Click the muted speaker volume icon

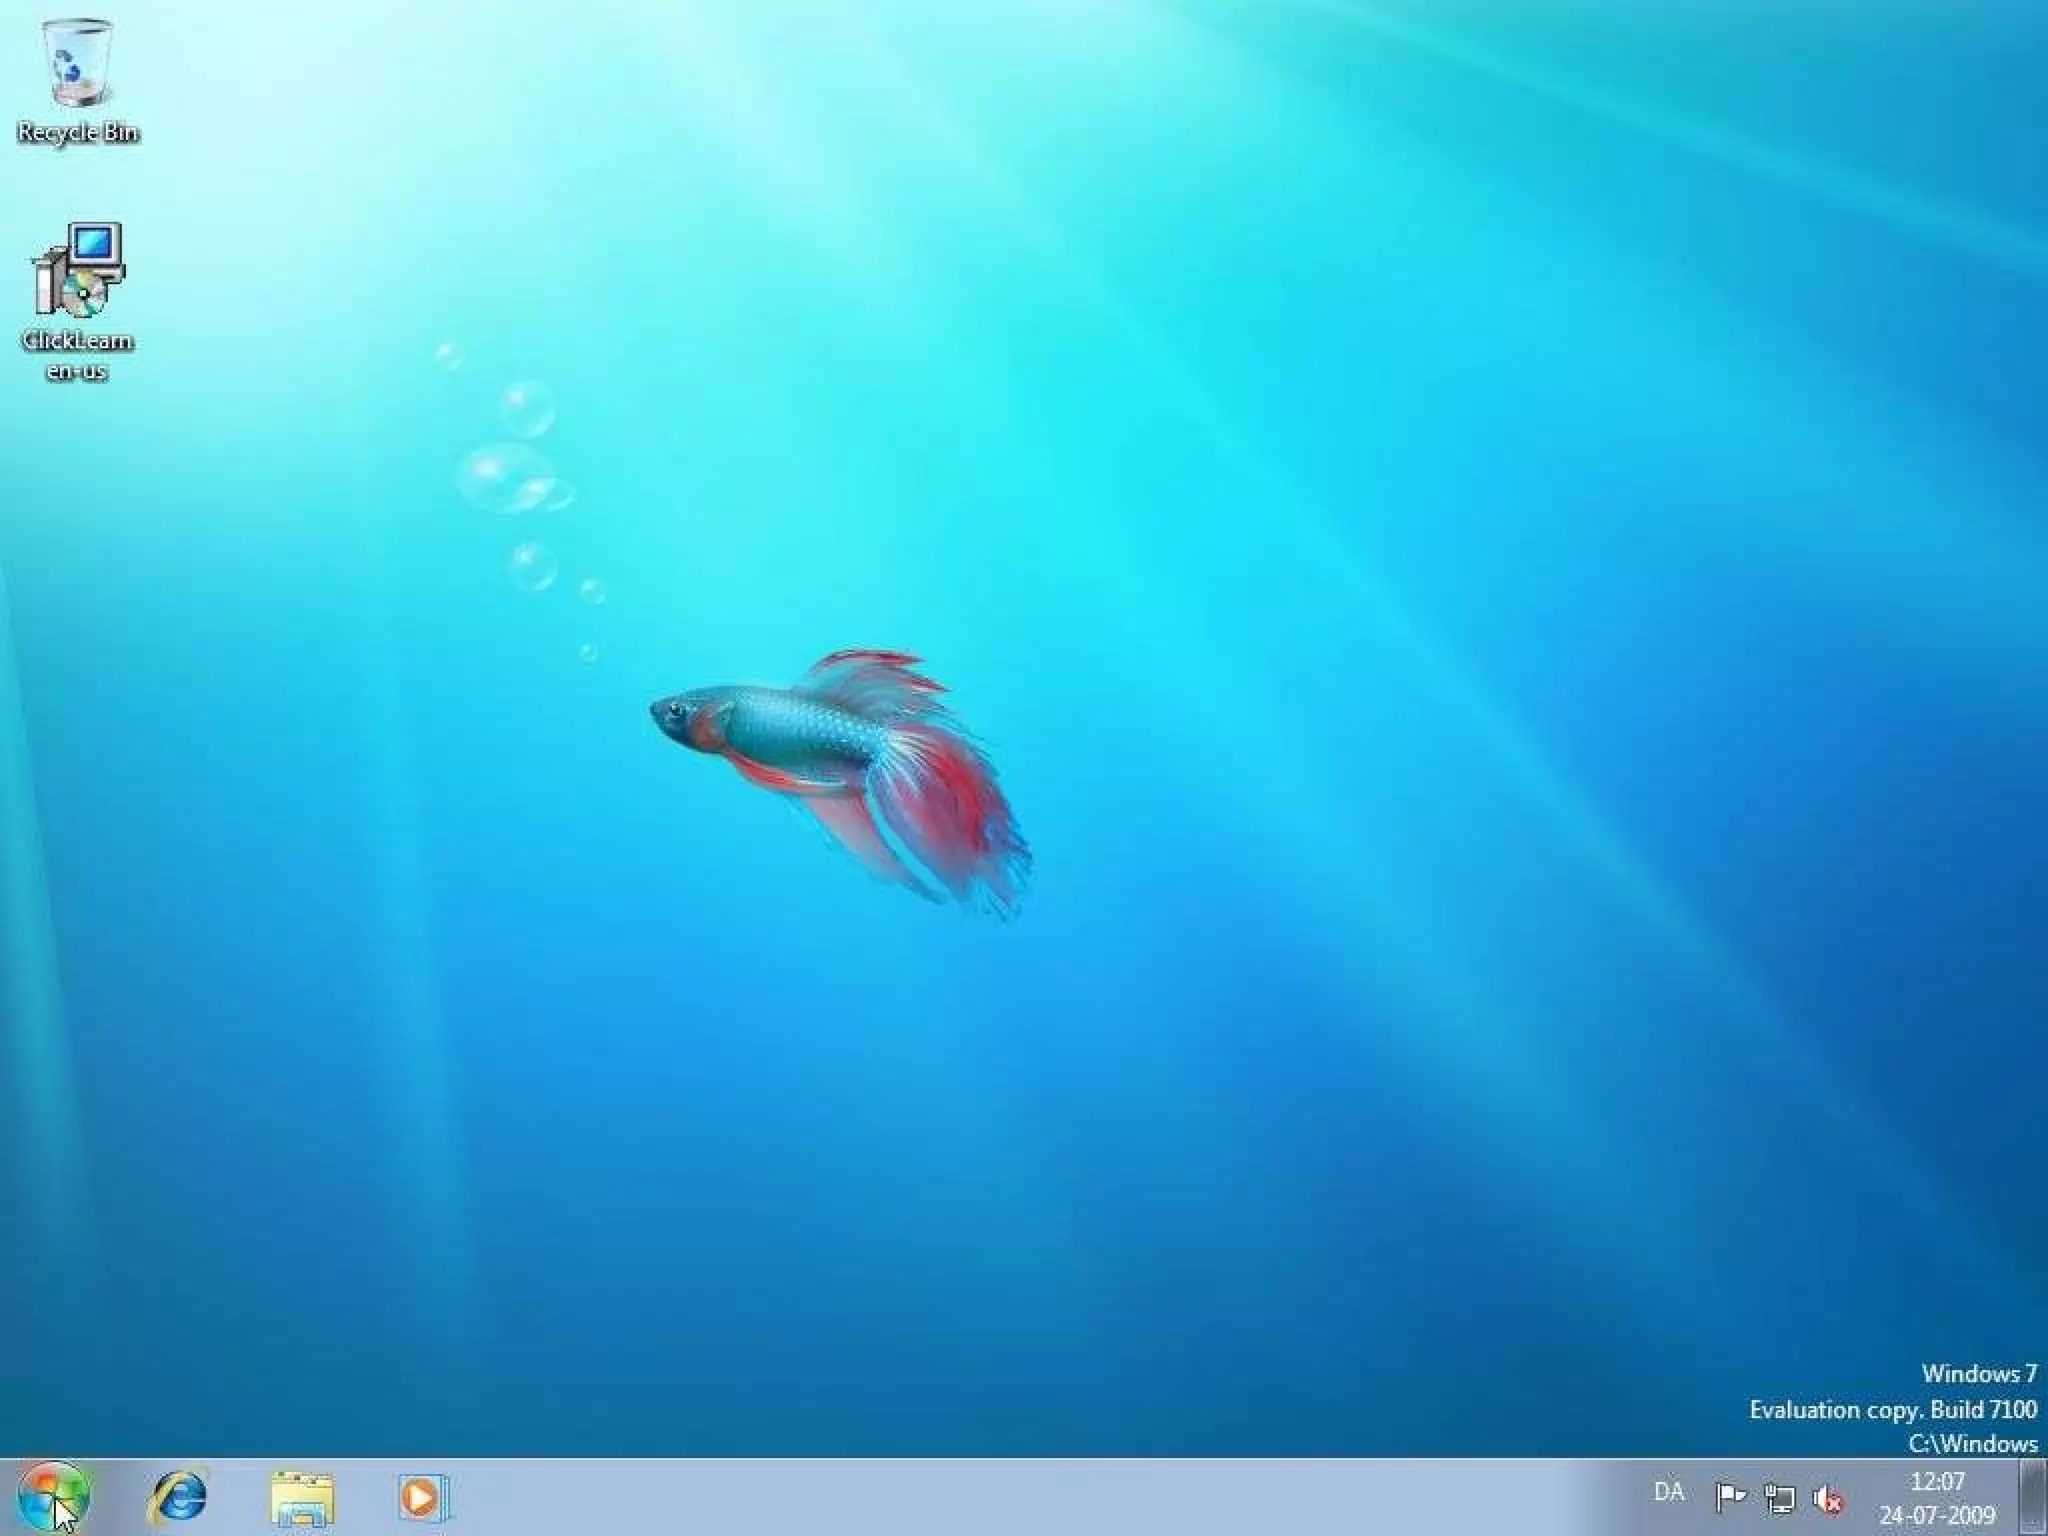[1828, 1498]
